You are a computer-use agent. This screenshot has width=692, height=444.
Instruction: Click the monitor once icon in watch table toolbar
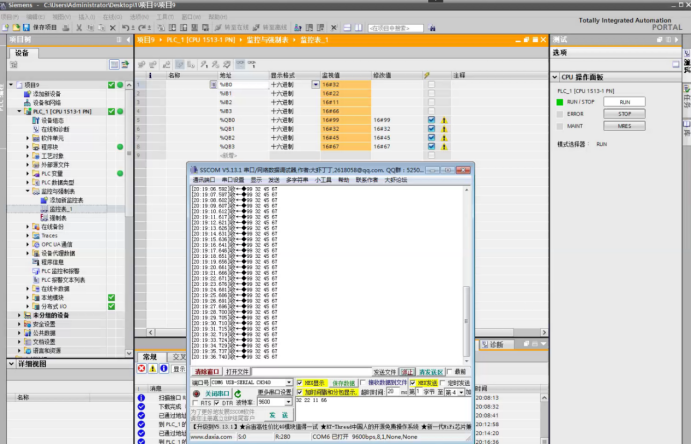(x=252, y=64)
